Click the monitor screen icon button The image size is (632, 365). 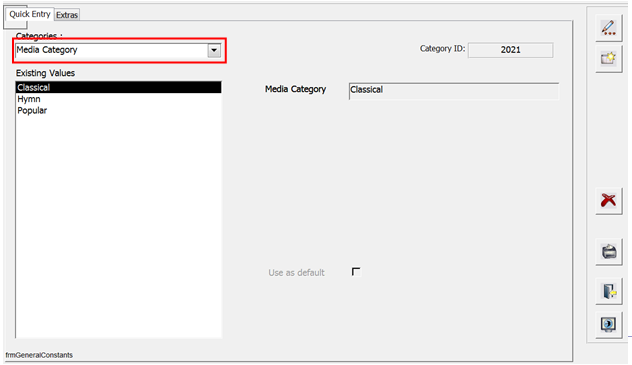[x=609, y=325]
